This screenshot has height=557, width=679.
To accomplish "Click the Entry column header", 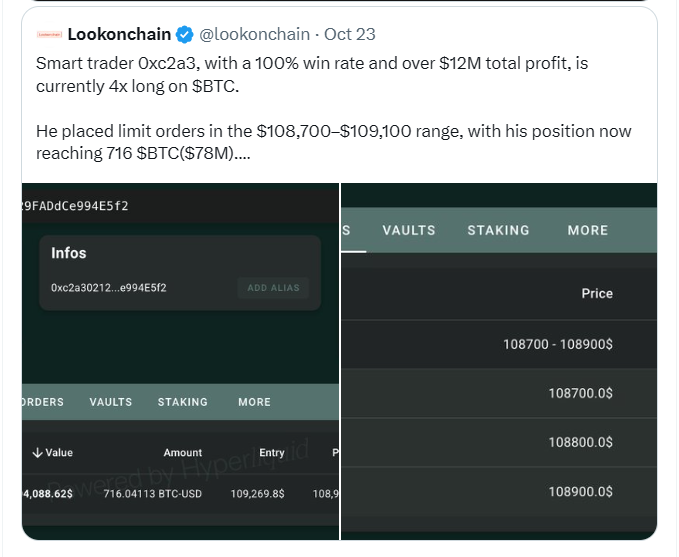I will (x=271, y=453).
